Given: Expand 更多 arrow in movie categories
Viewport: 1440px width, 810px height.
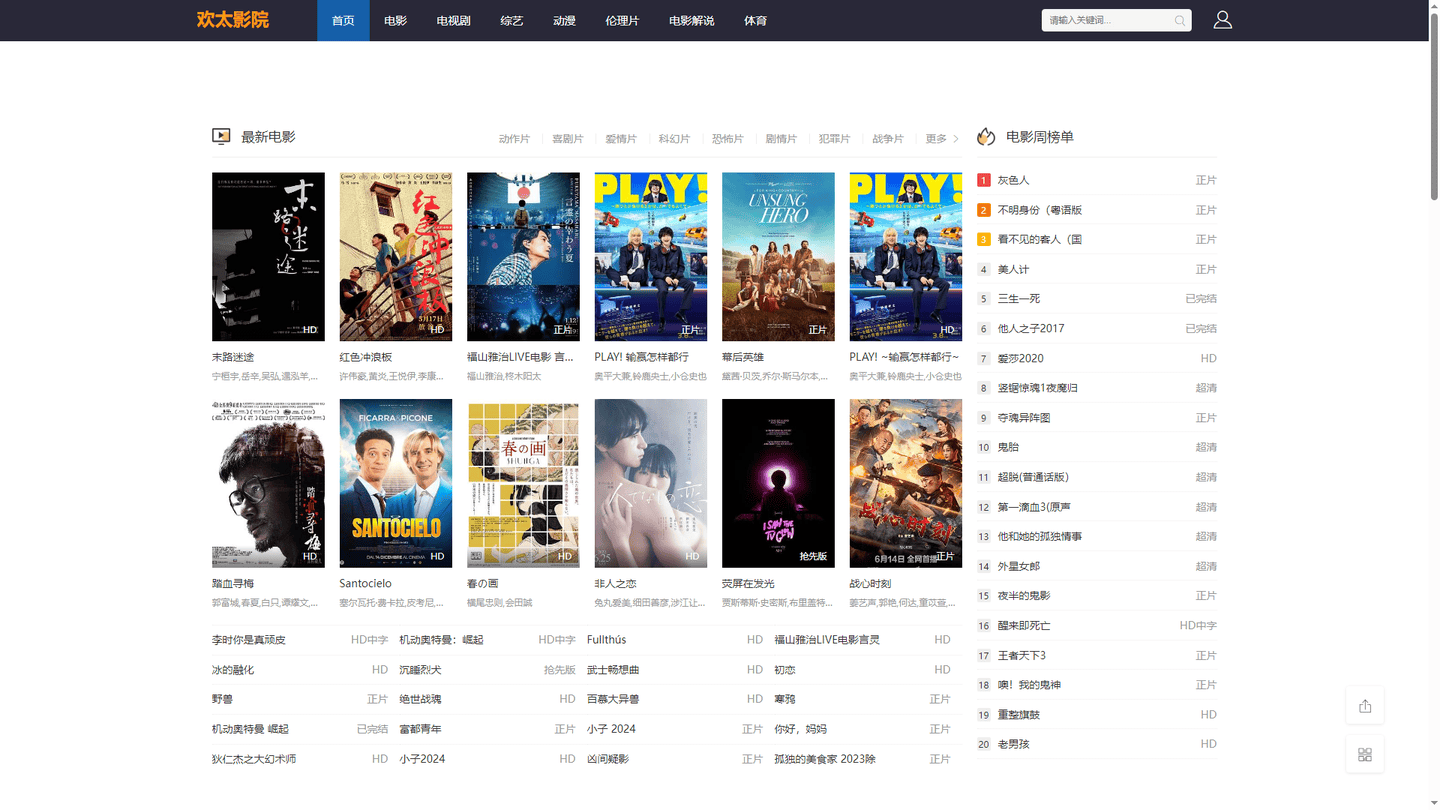Looking at the screenshot, I should [x=943, y=139].
